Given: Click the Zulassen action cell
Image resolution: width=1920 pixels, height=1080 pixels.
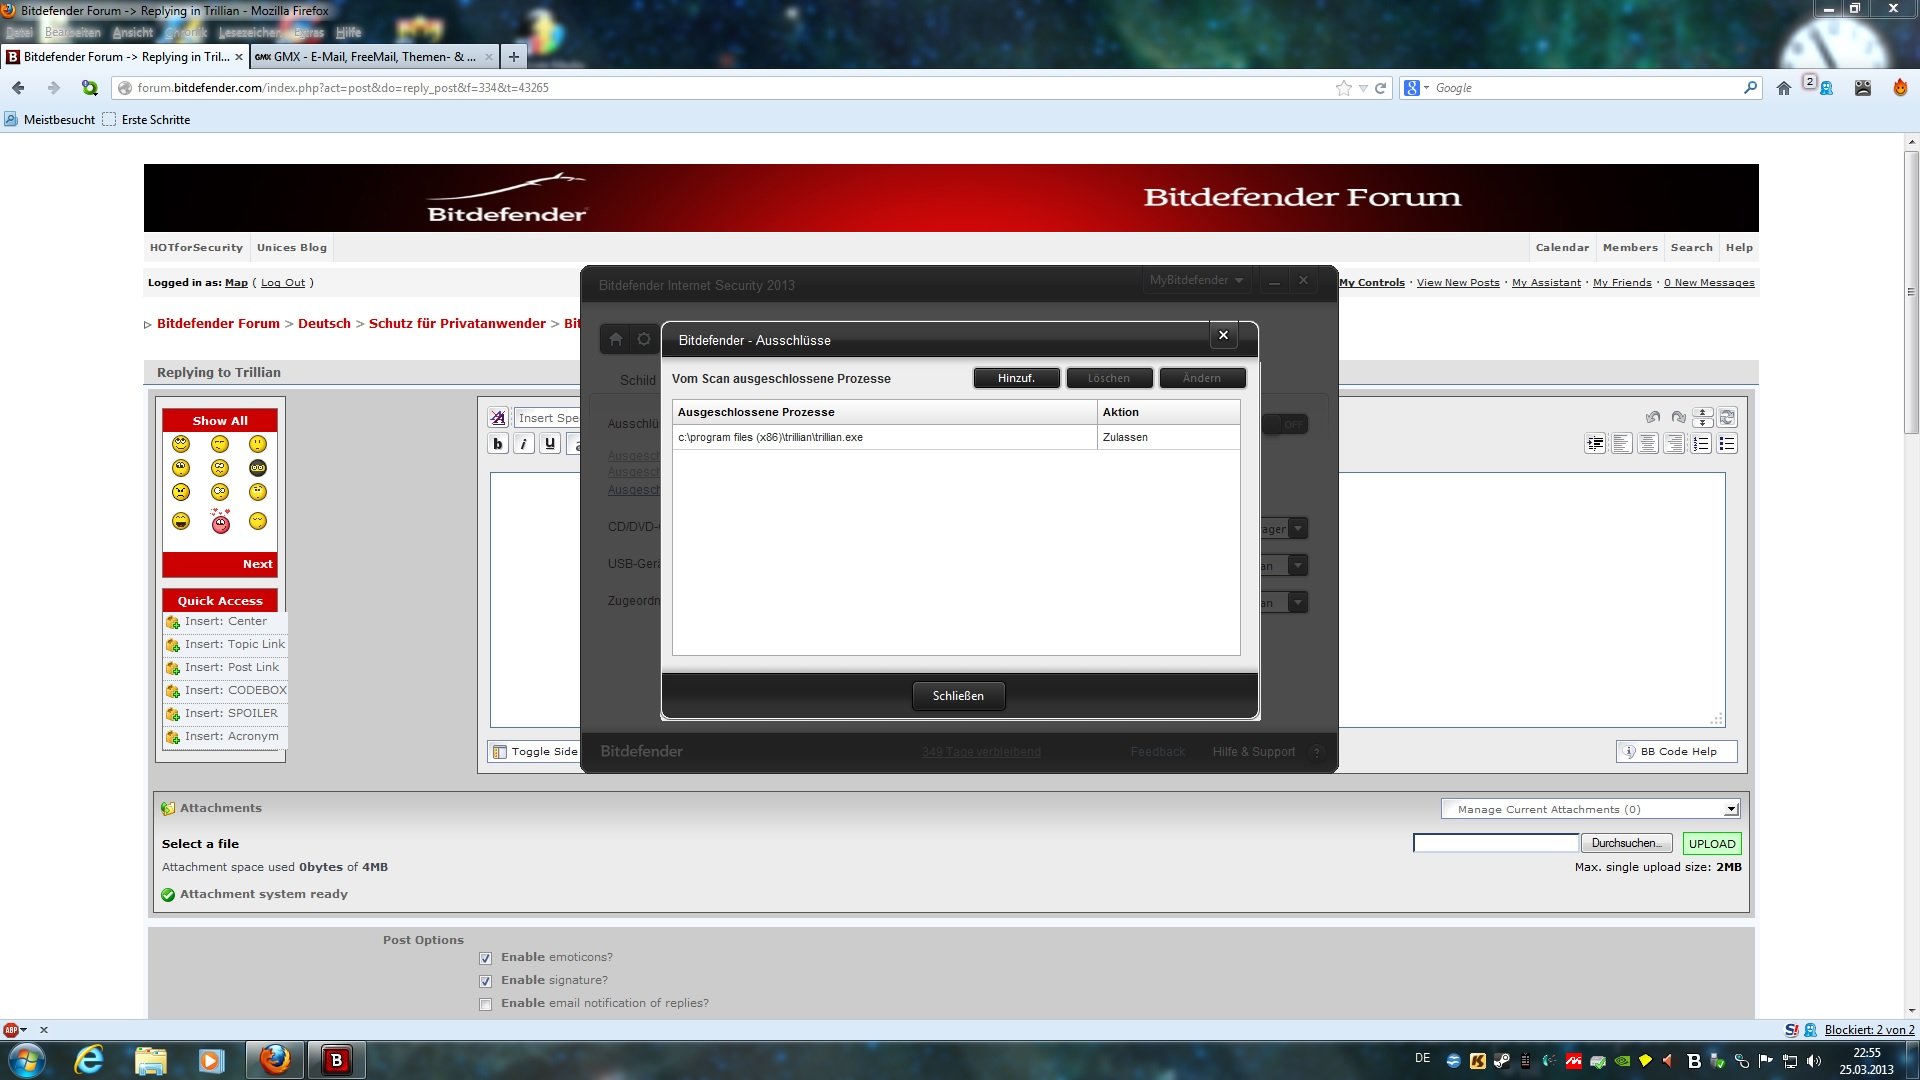Looking at the screenshot, I should coord(1168,437).
